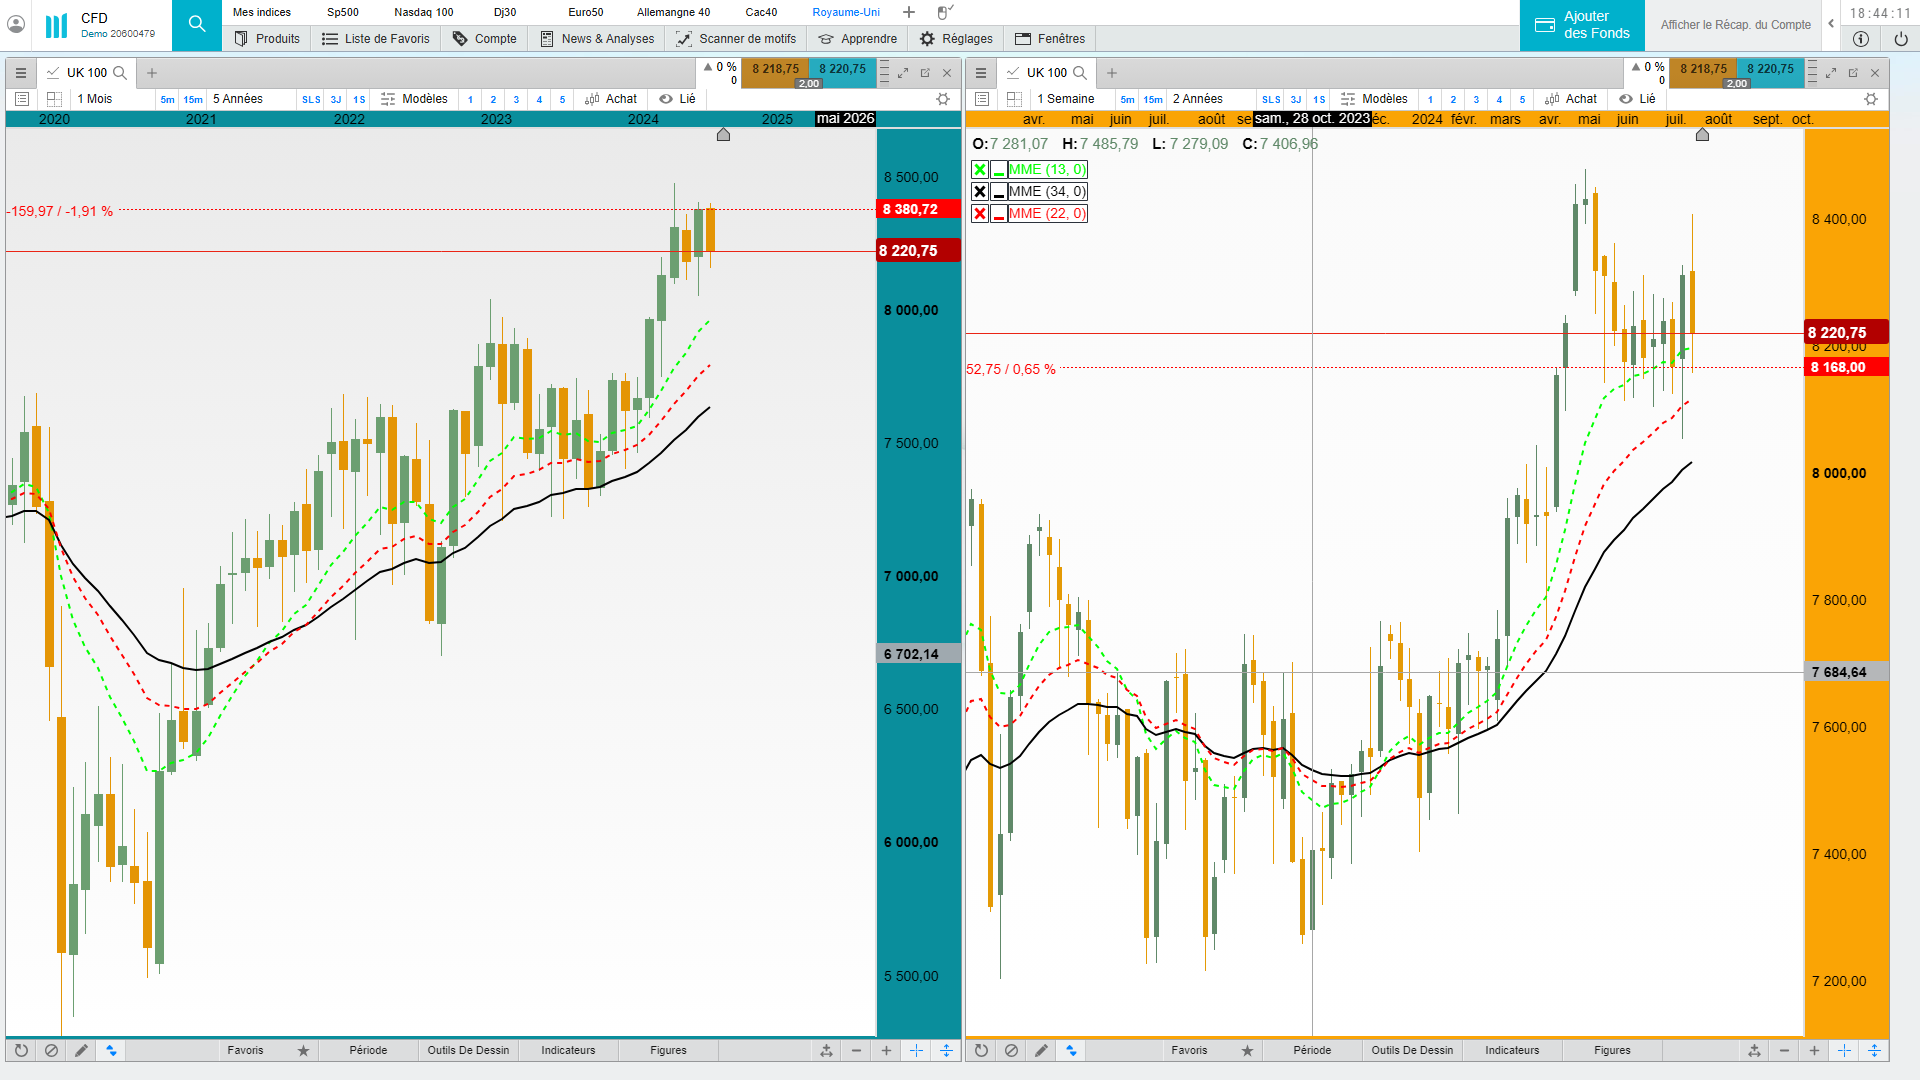Zoom in with plus icon on right chart
Image resolution: width=1920 pixels, height=1080 pixels.
coord(1814,1050)
